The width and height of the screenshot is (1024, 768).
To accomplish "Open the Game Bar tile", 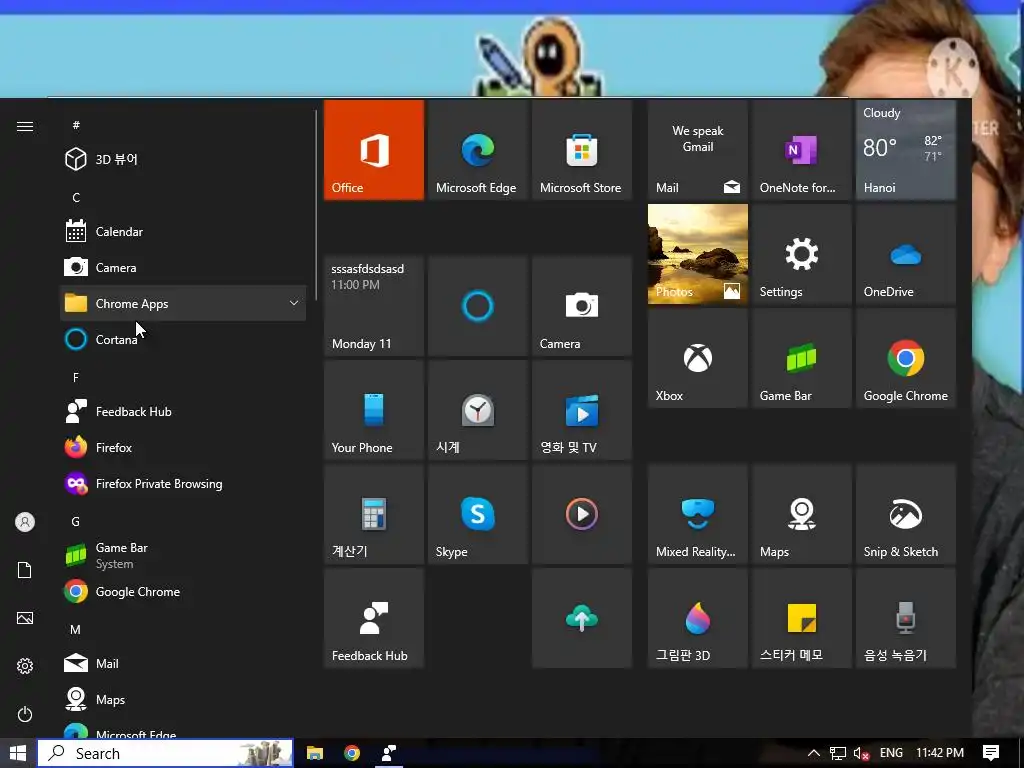I will tap(801, 358).
